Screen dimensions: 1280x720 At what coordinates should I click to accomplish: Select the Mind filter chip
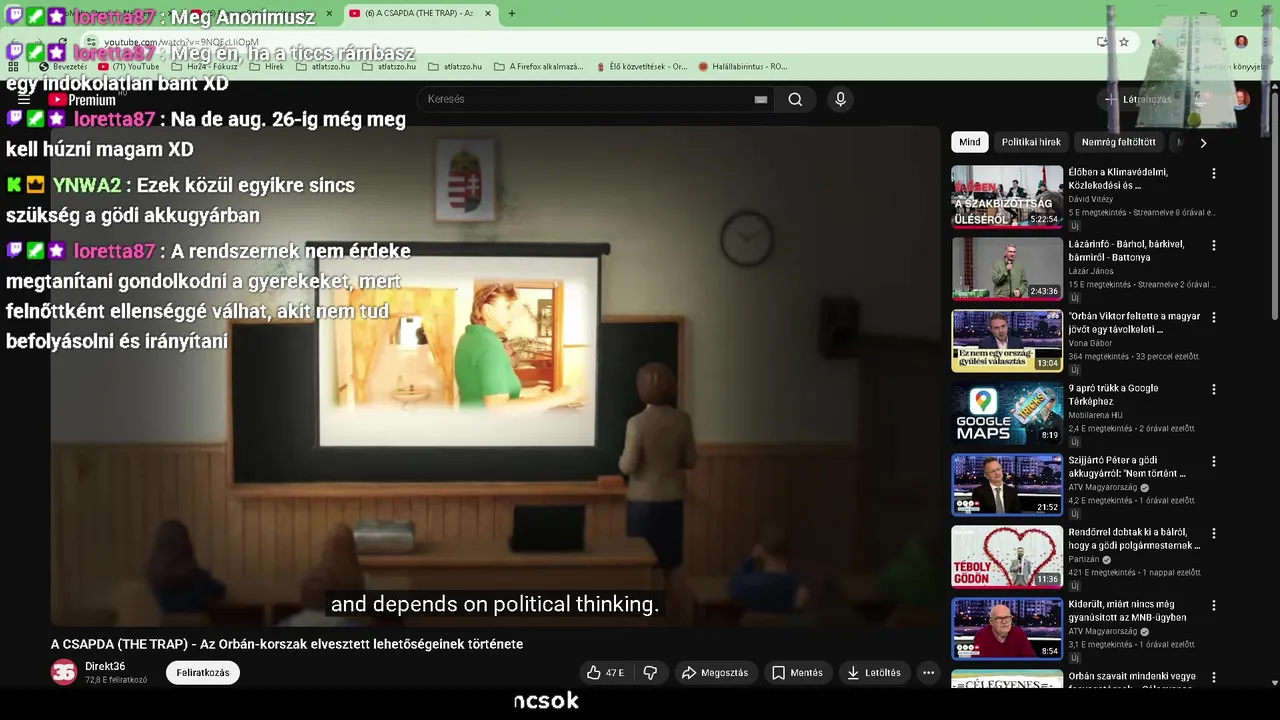coord(970,142)
